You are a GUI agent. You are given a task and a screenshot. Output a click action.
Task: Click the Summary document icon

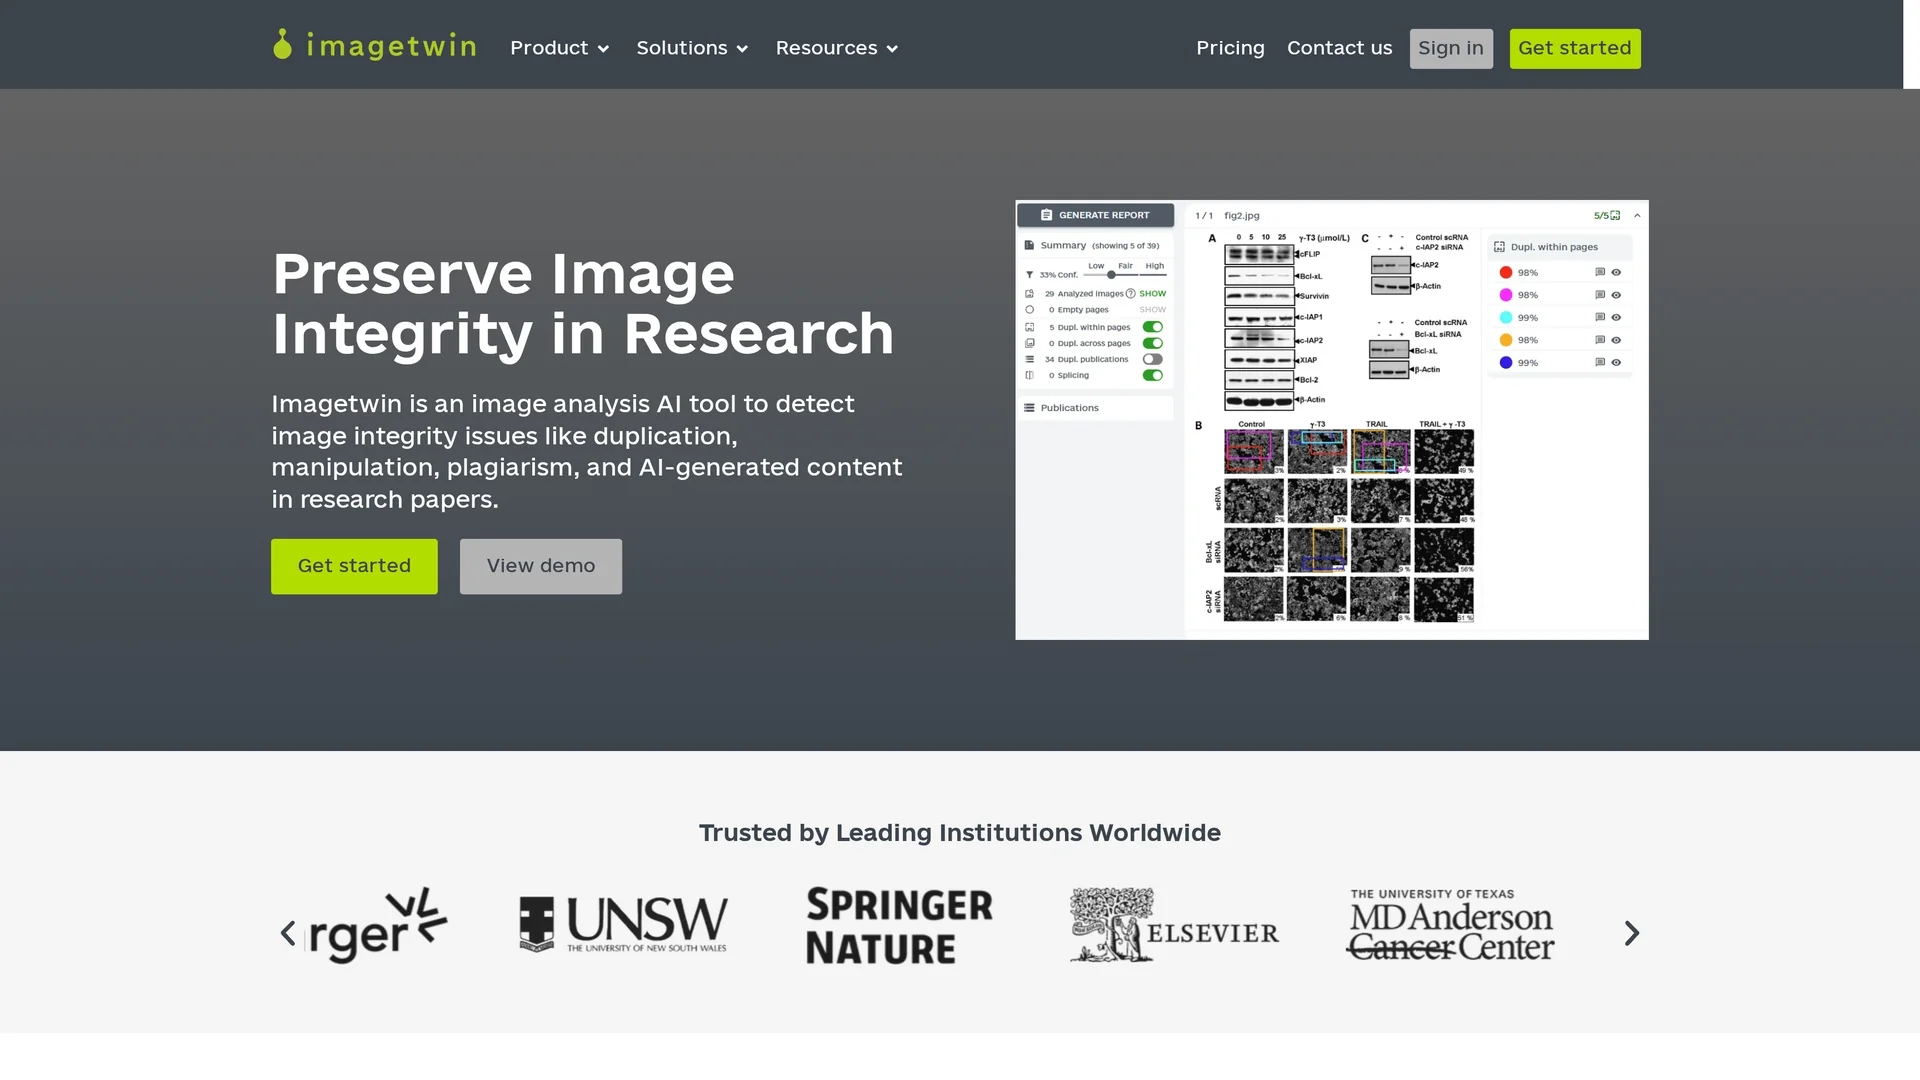[1029, 245]
